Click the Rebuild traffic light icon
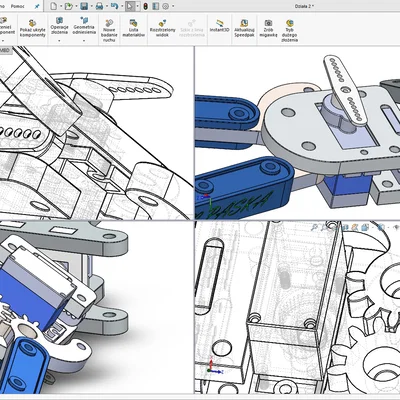400x400 pixels. 145,6
